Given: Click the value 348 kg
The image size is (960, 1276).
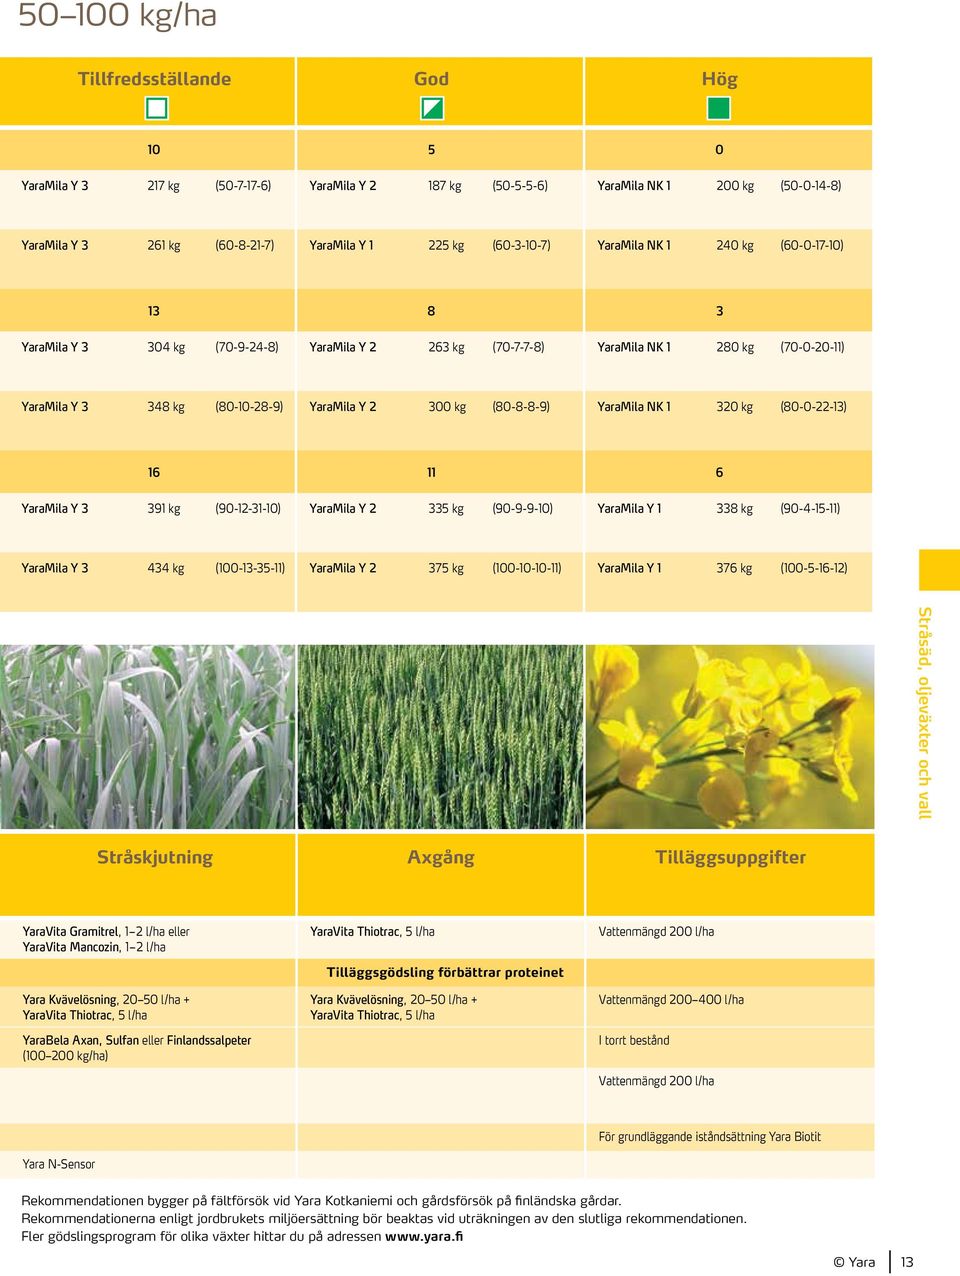Looking at the screenshot, I should tap(166, 407).
